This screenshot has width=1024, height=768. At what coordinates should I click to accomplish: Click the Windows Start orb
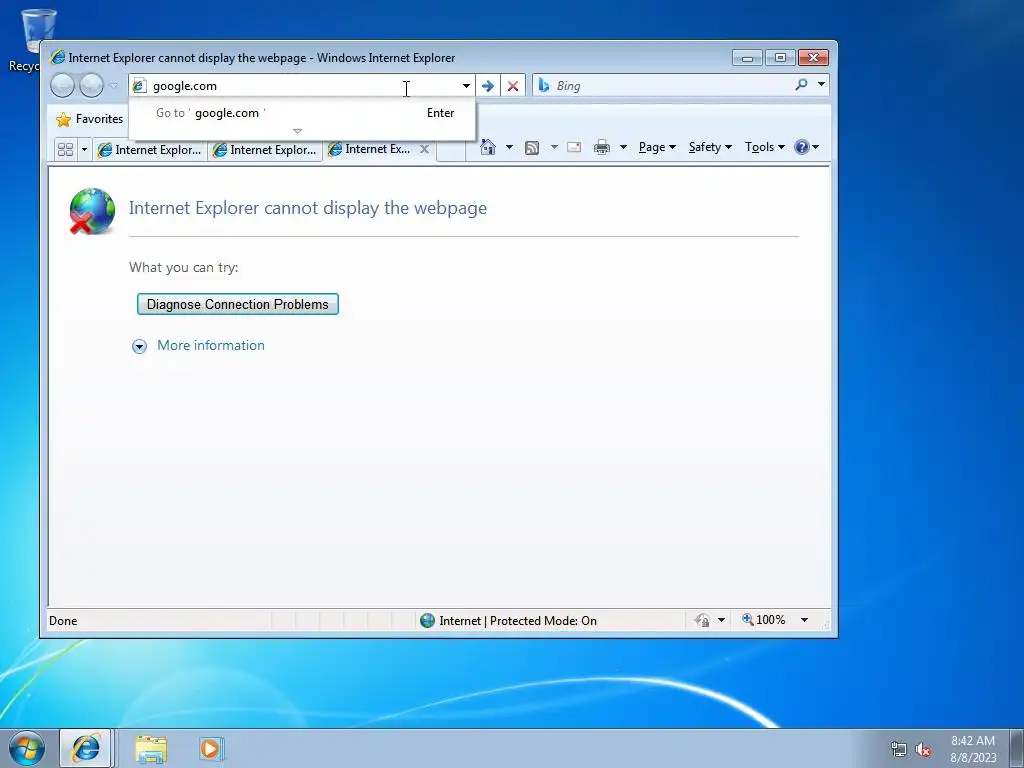(27, 748)
